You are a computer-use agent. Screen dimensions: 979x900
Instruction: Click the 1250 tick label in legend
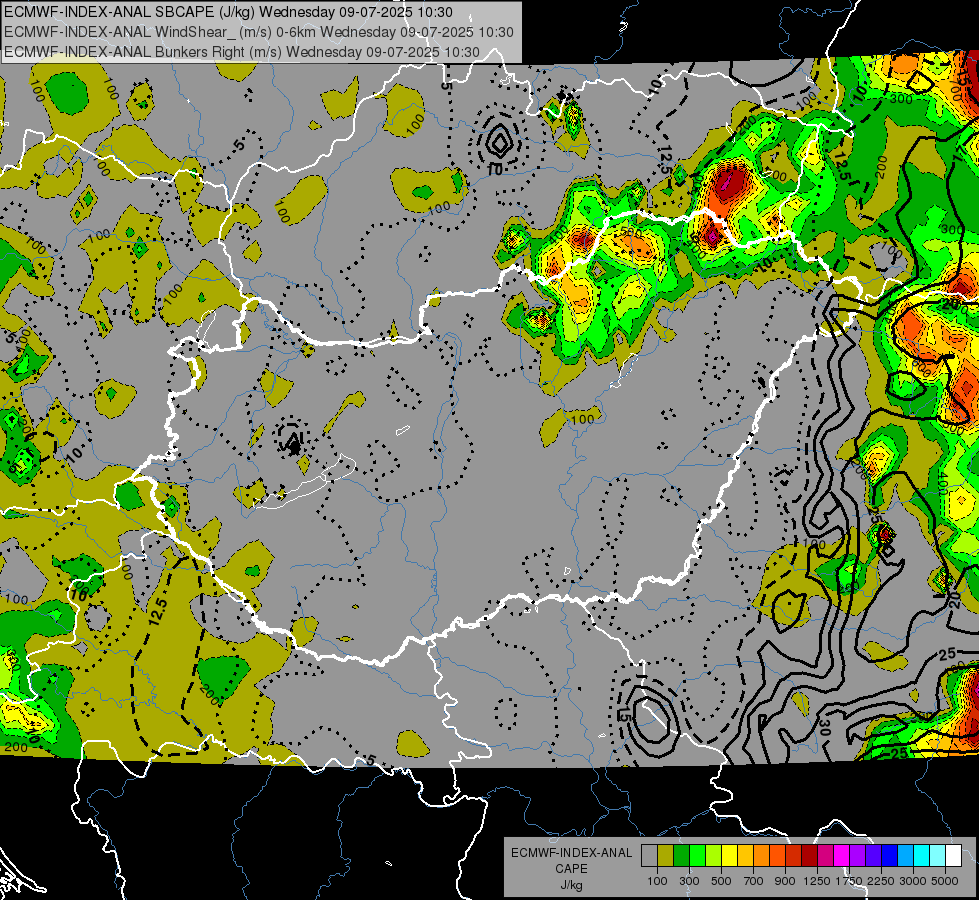click(817, 881)
